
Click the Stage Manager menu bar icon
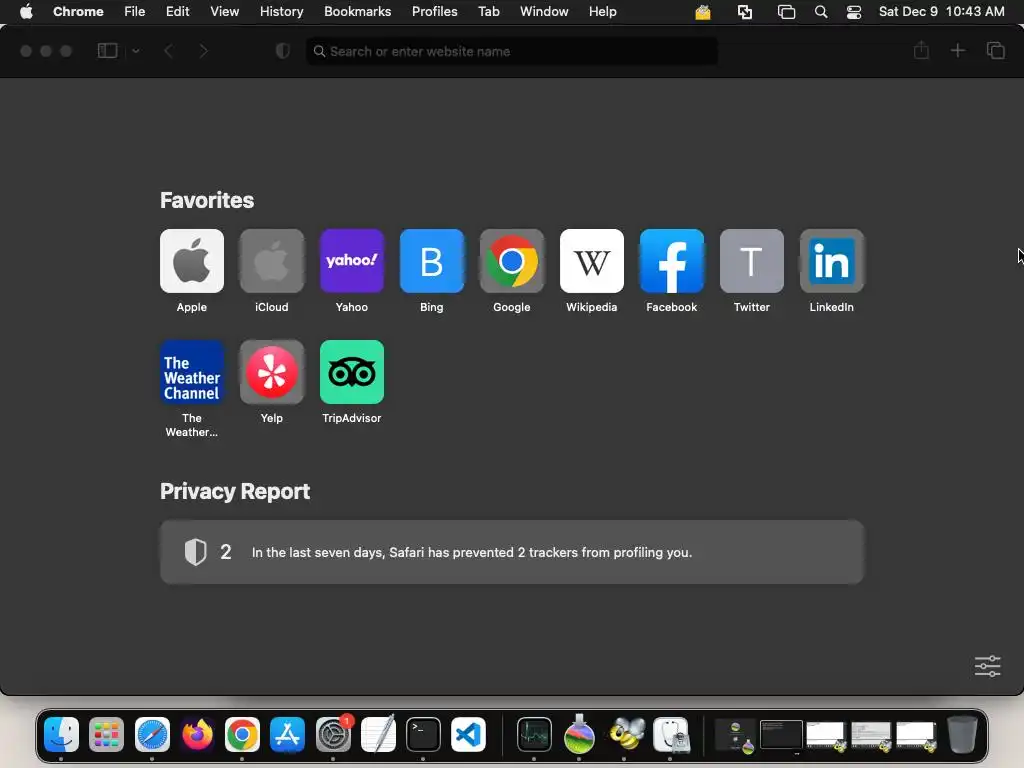point(786,12)
